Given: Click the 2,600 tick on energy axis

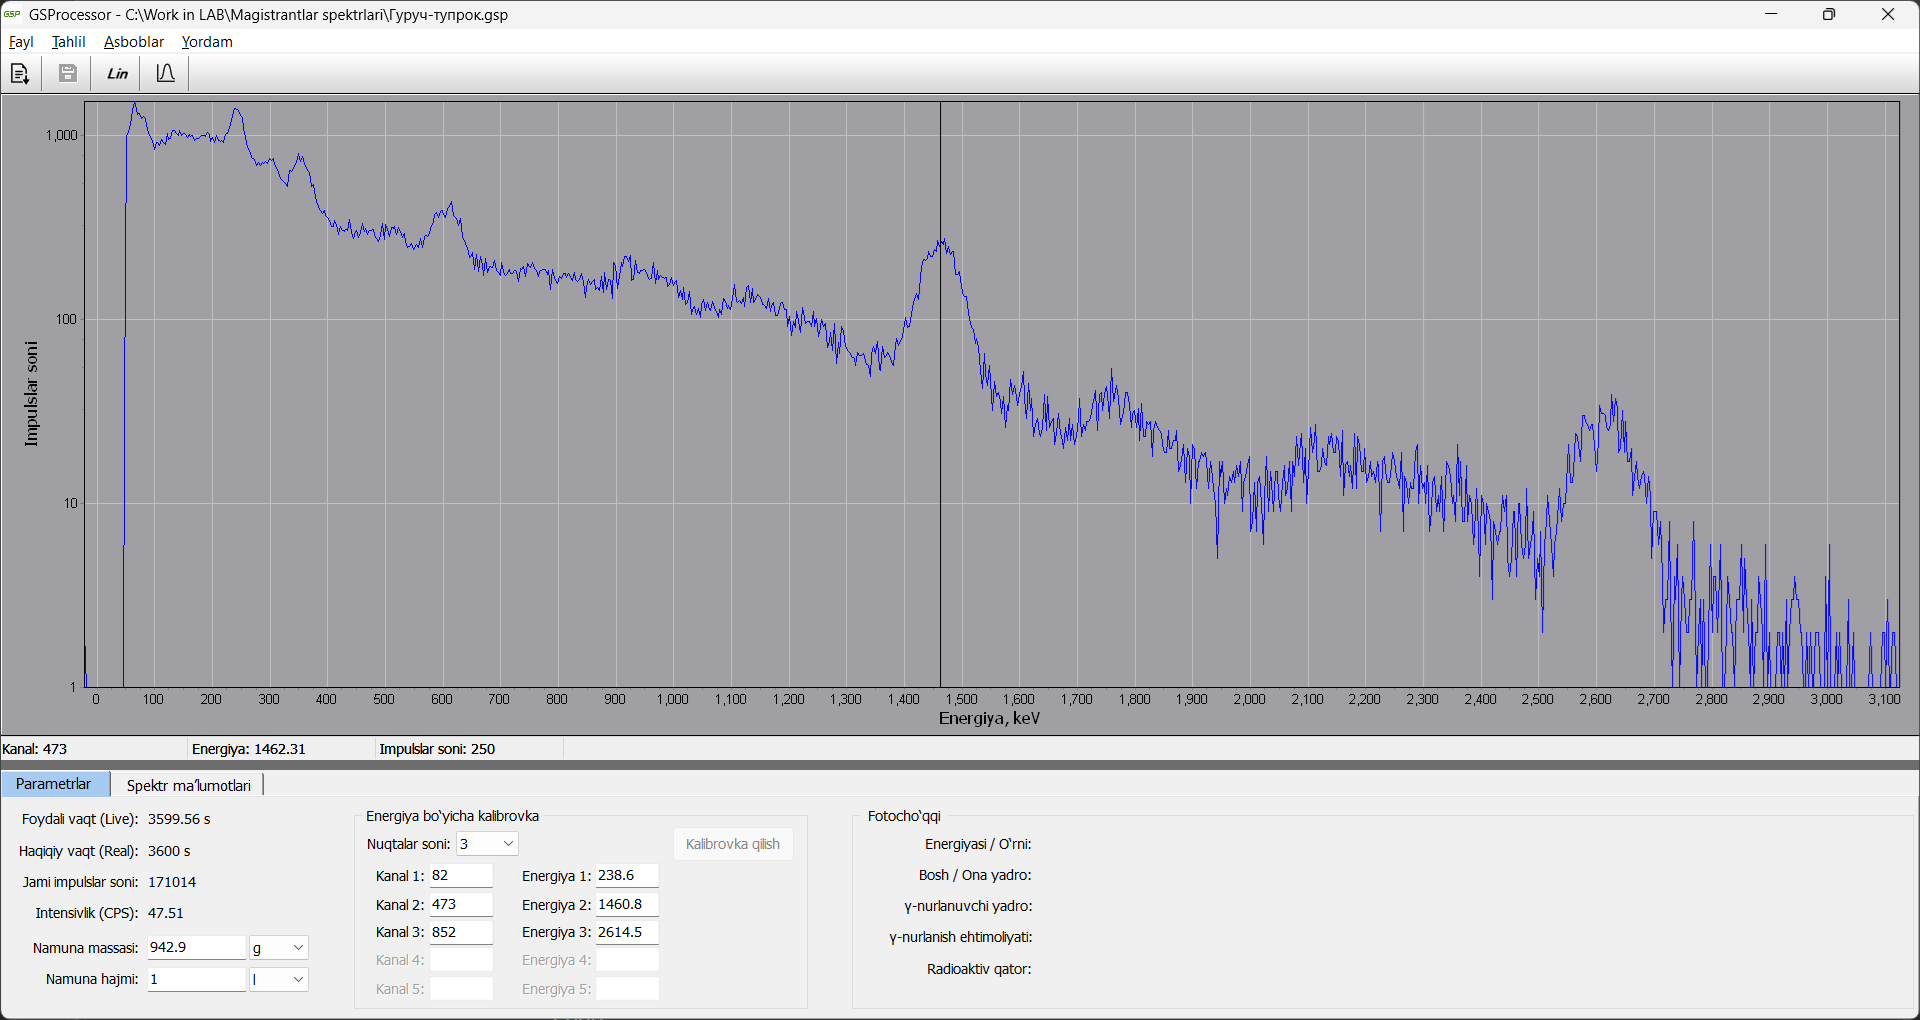Looking at the screenshot, I should point(1595,699).
